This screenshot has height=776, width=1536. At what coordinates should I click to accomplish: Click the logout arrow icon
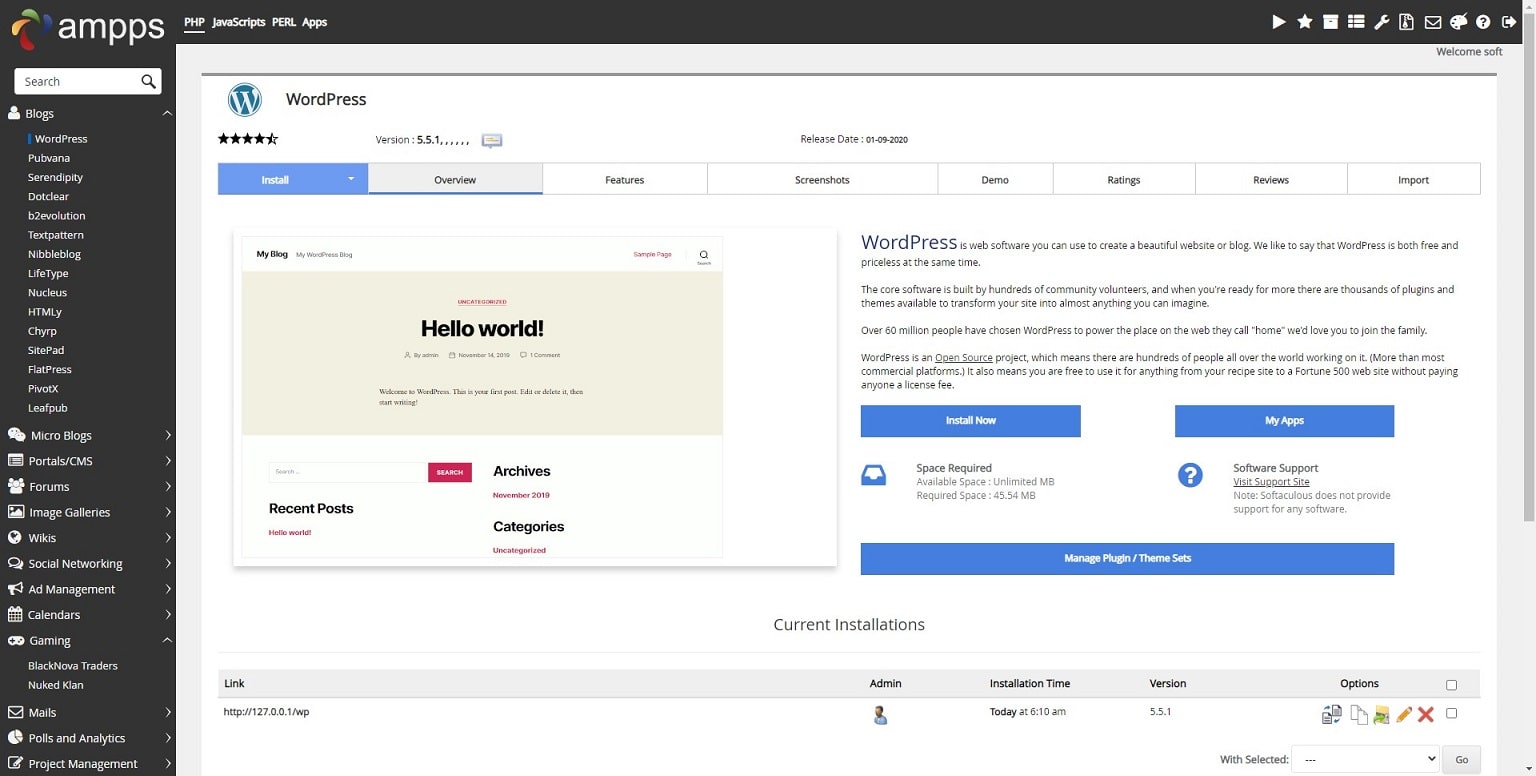coord(1509,22)
